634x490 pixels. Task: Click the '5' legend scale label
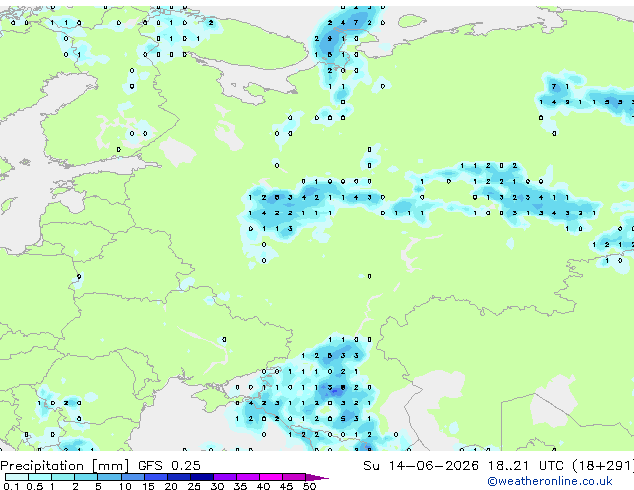pos(98,486)
